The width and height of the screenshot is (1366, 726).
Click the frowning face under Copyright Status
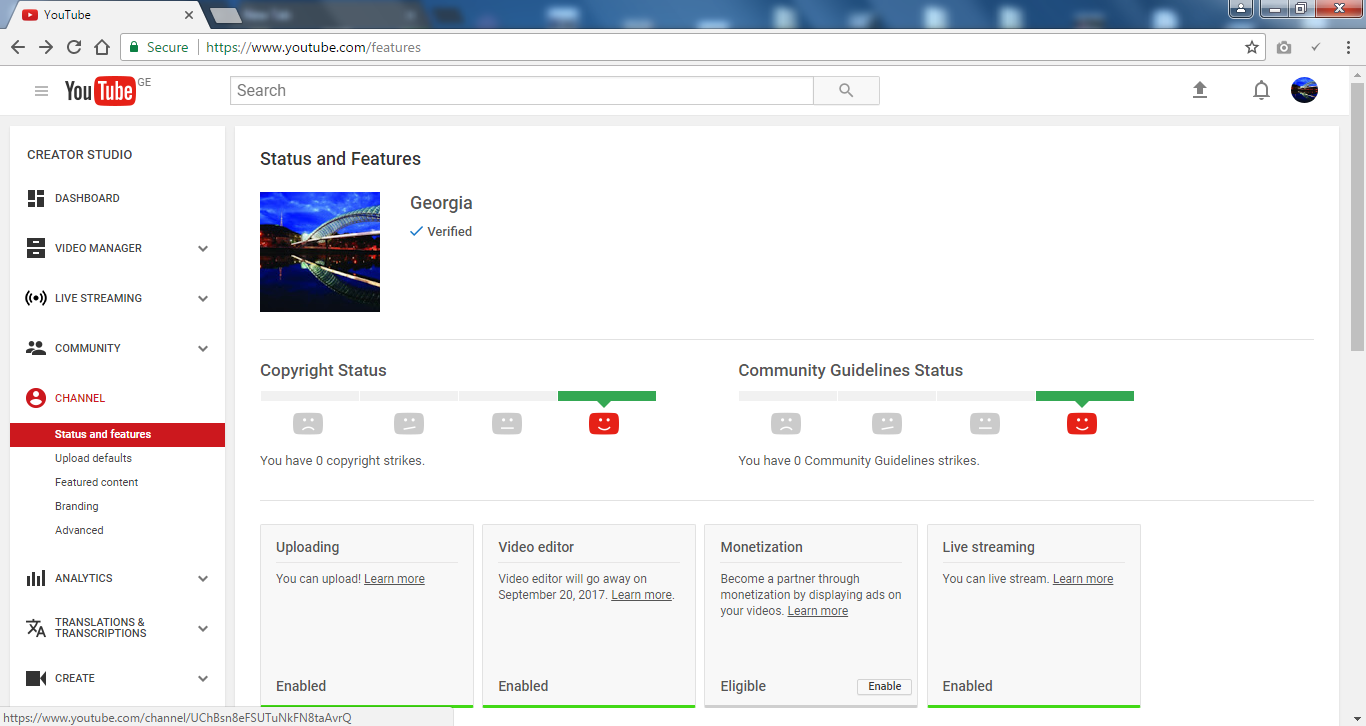point(308,423)
